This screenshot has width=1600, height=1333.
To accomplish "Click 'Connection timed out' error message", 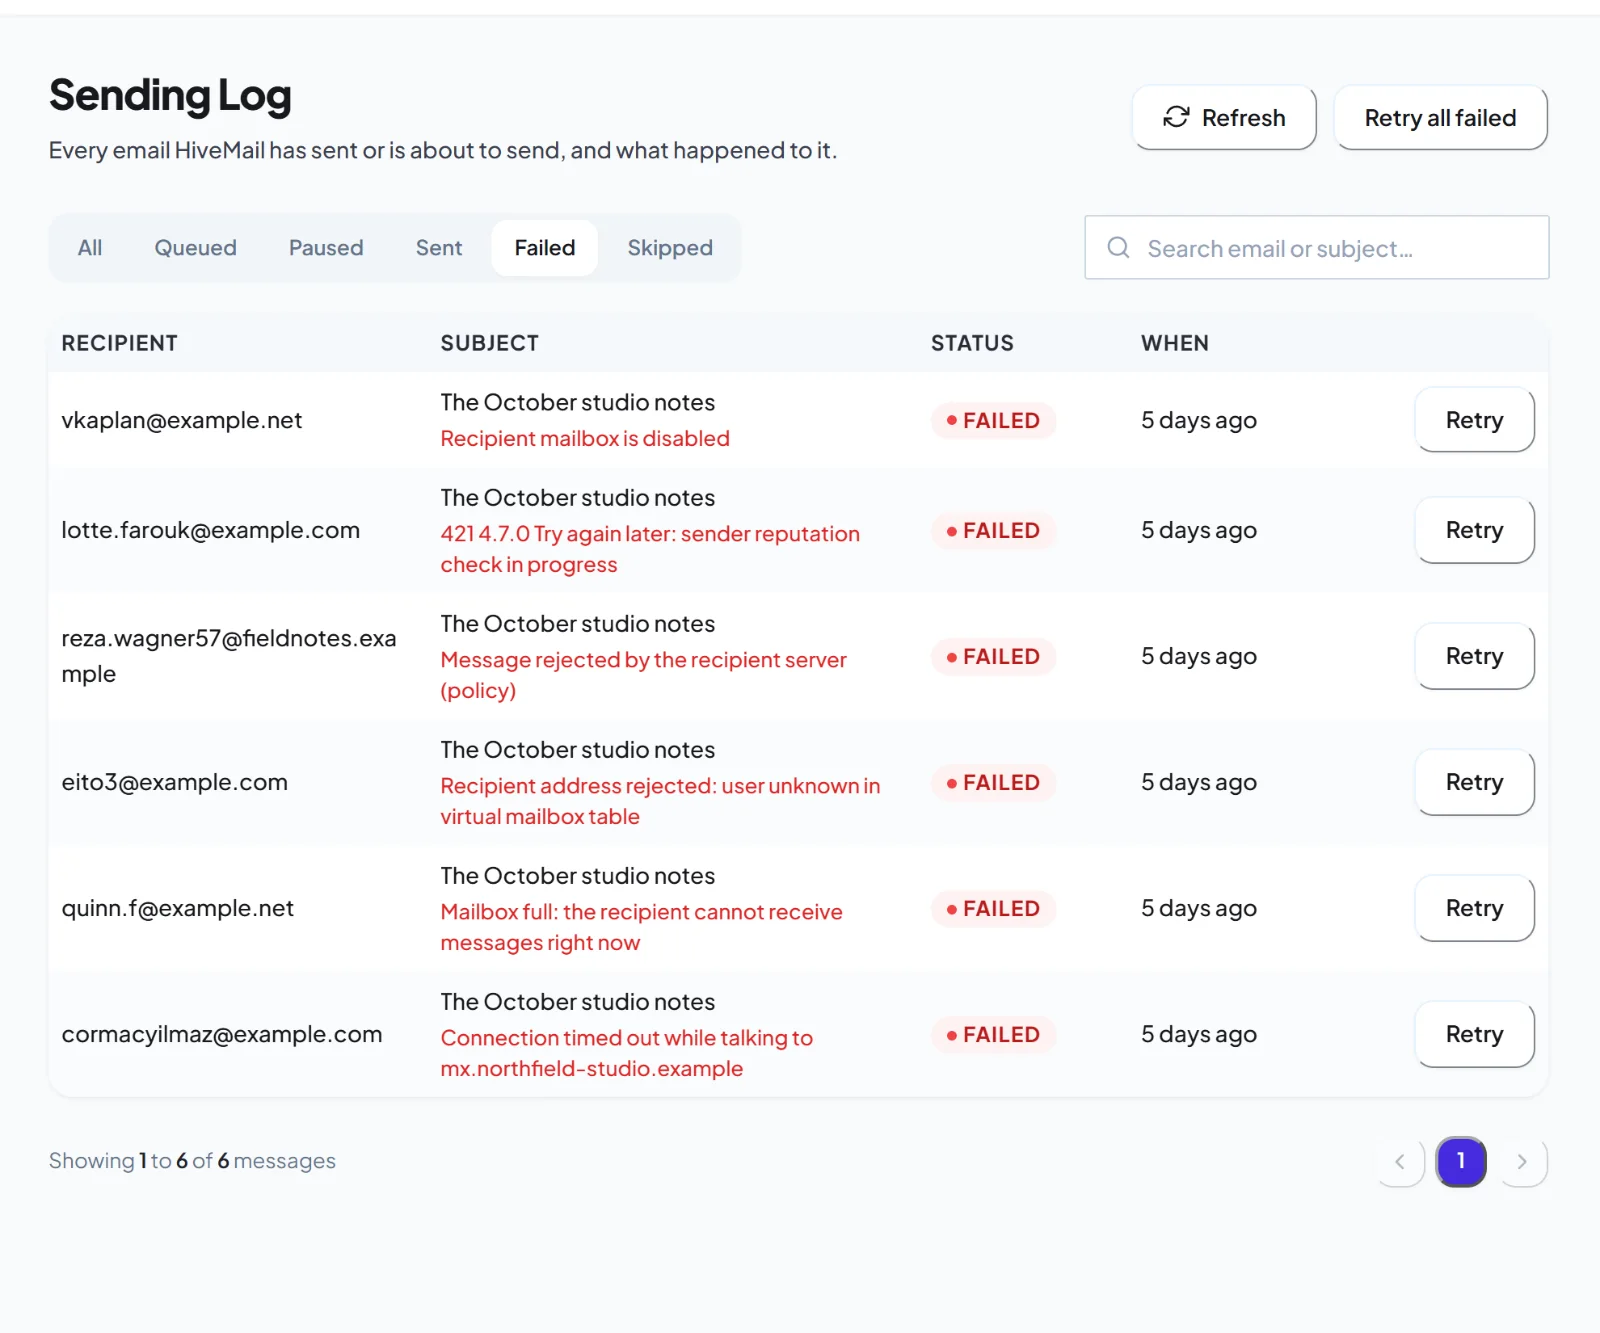I will tap(627, 1053).
